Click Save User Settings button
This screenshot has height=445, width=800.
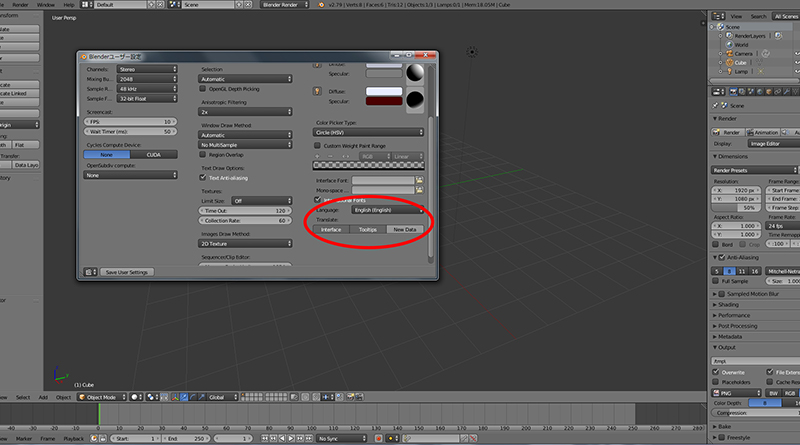coord(126,272)
